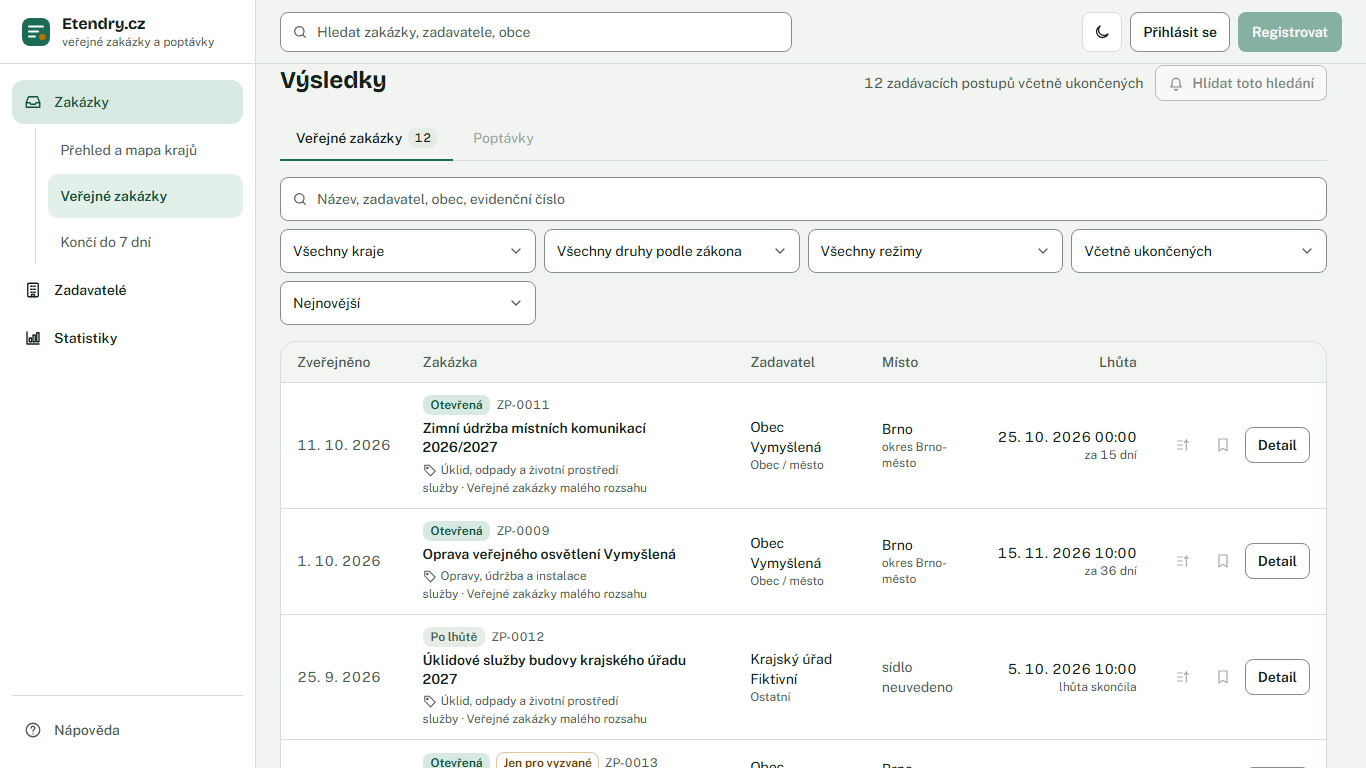The image size is (1366, 768).
Task: Click the Přihlásit se button
Action: (1180, 32)
